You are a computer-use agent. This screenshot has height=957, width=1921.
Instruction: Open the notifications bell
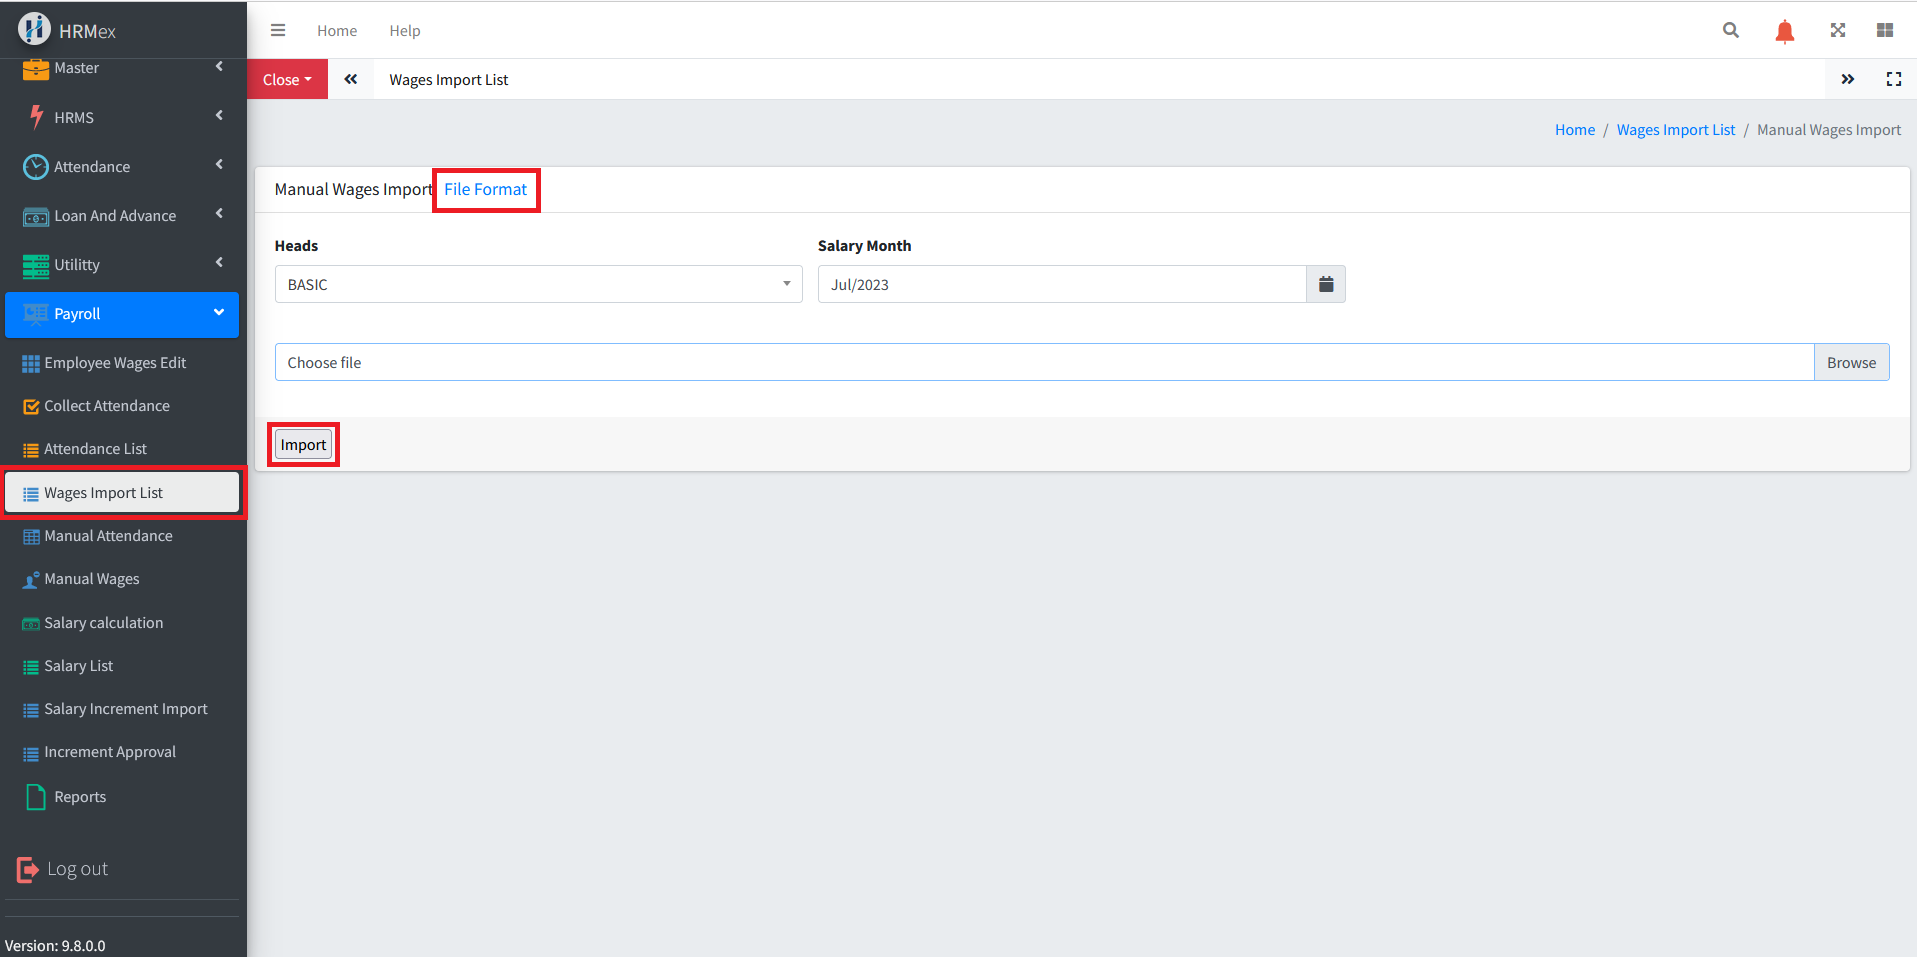click(1784, 31)
